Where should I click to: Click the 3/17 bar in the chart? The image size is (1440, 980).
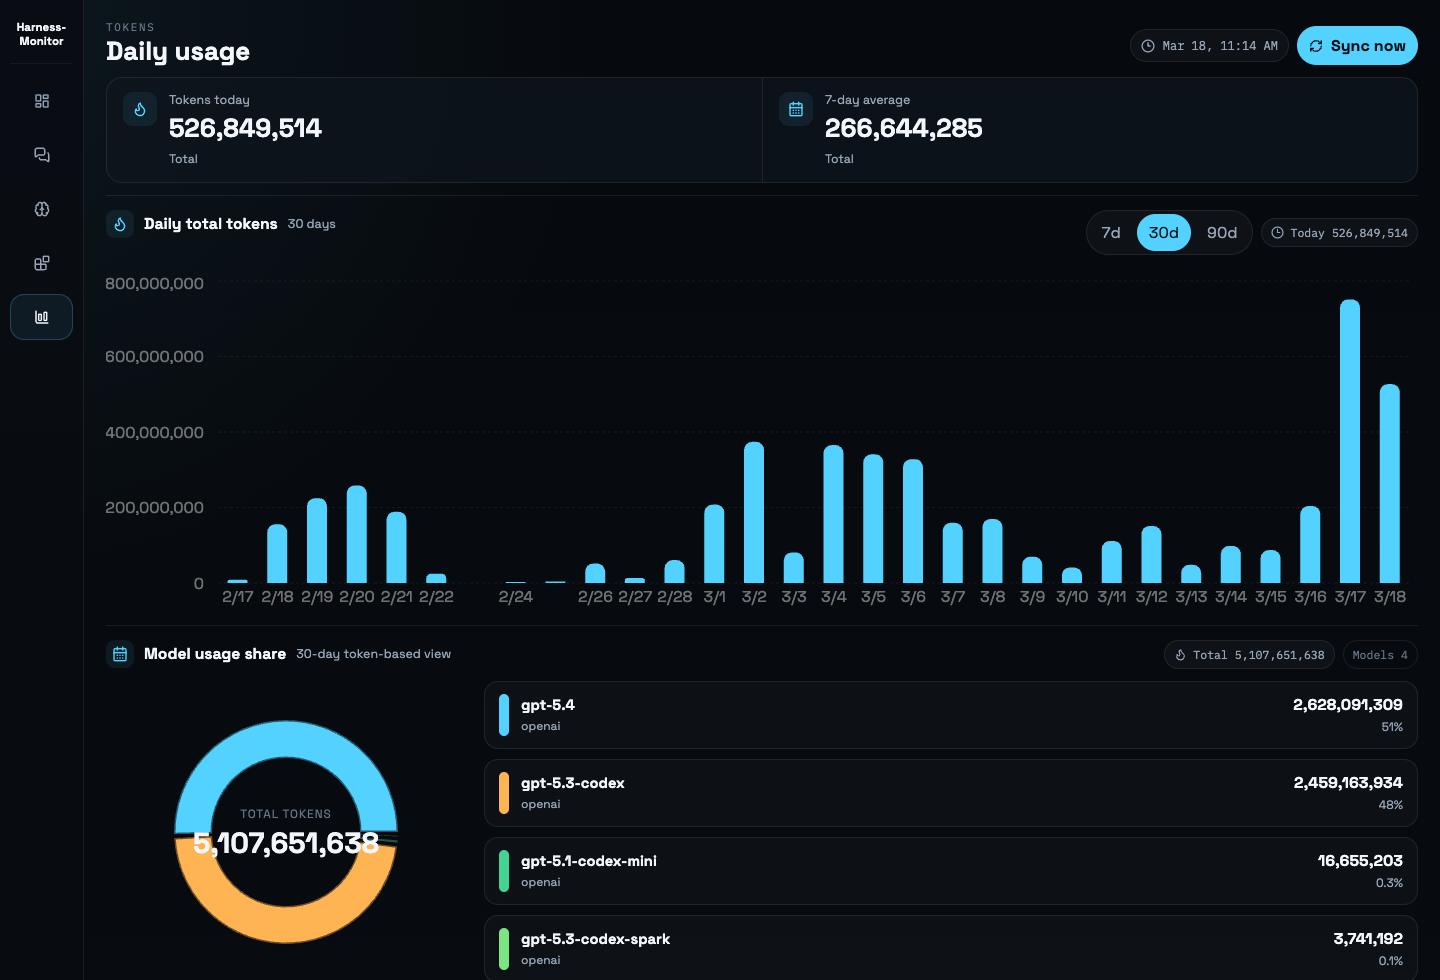[x=1349, y=442]
